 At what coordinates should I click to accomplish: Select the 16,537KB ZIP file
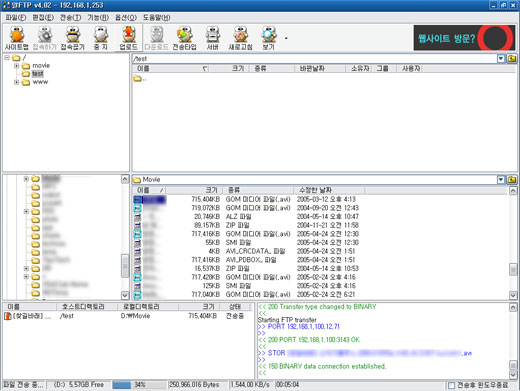(x=245, y=269)
